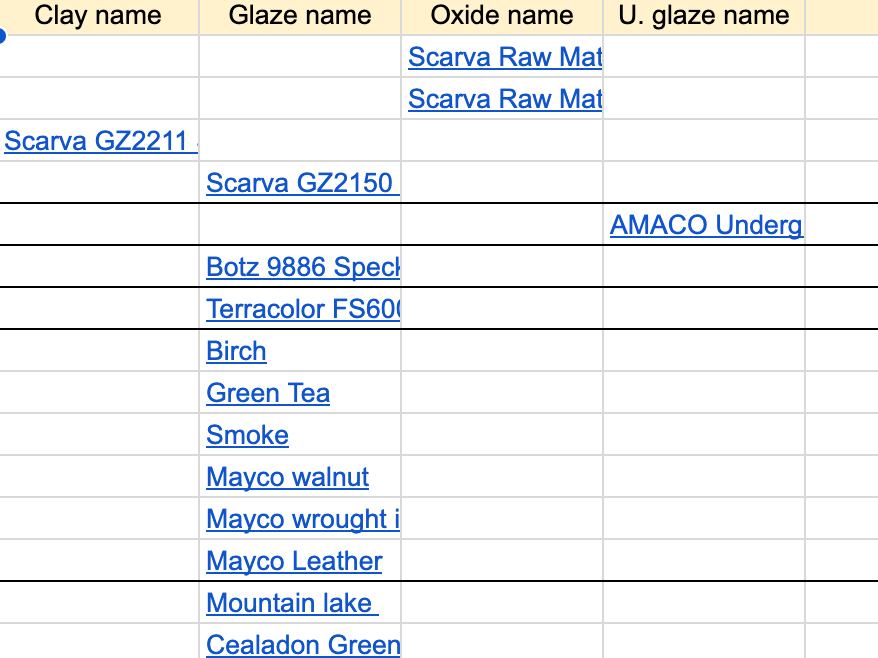This screenshot has width=878, height=658.
Task: Open the Mayco wrought glaze link
Action: (302, 519)
